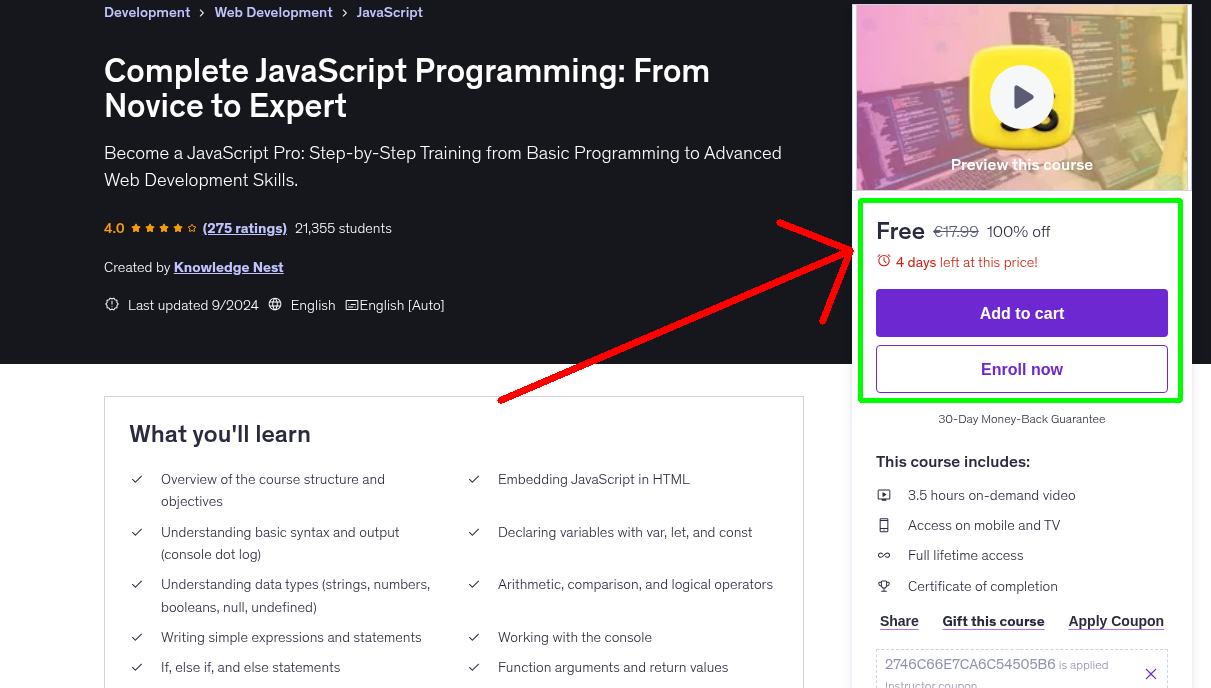Select the infinity icon for lifetime access
Screen dimensions: 1211x688
click(x=884, y=555)
